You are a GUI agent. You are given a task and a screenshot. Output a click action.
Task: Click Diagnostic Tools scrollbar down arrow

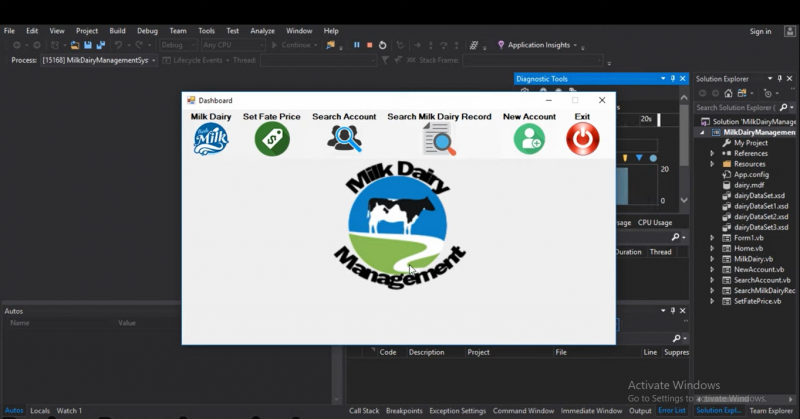coord(684,200)
